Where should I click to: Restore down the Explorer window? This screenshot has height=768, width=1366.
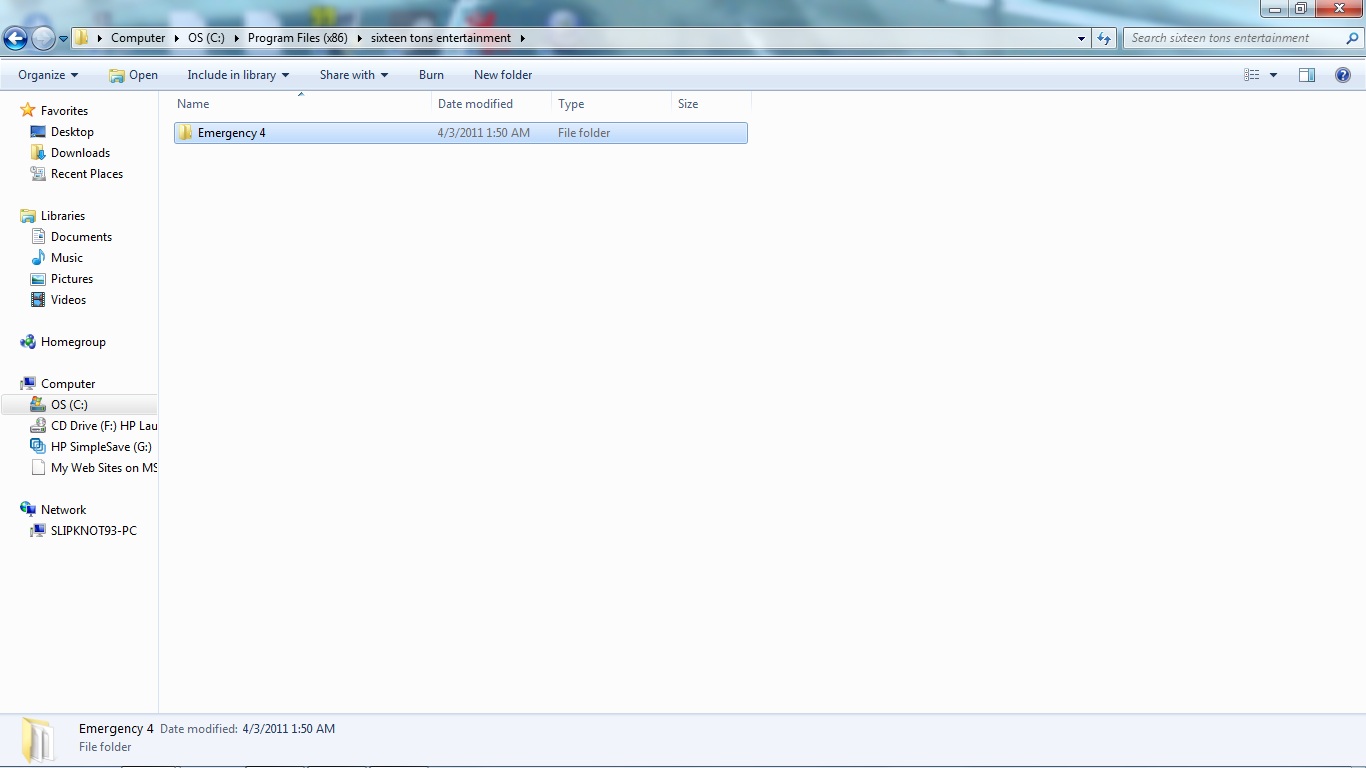point(1301,9)
